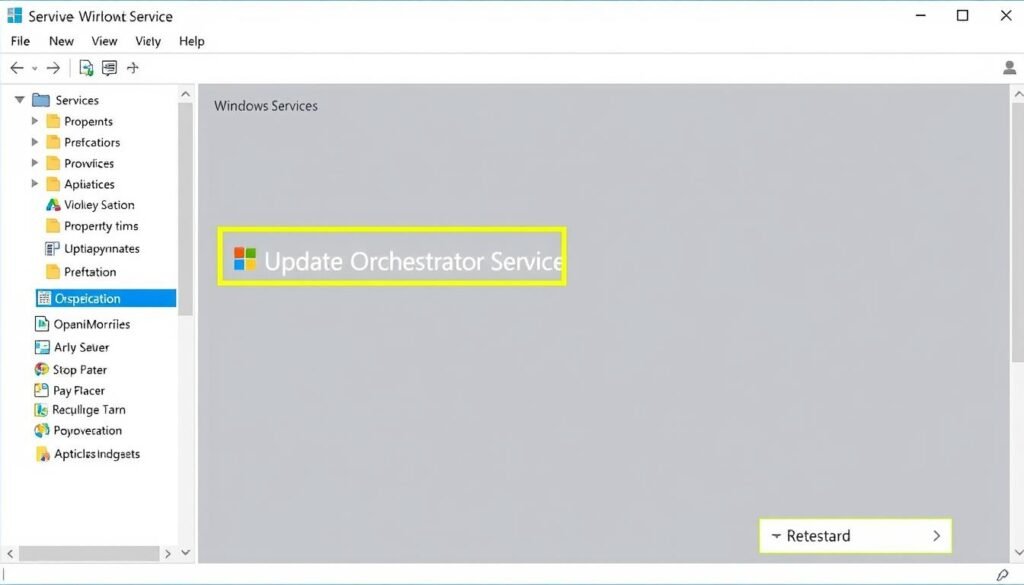Image resolution: width=1024 pixels, height=585 pixels.
Task: Click the Apticlas indgaets folder icon
Action: [42, 454]
